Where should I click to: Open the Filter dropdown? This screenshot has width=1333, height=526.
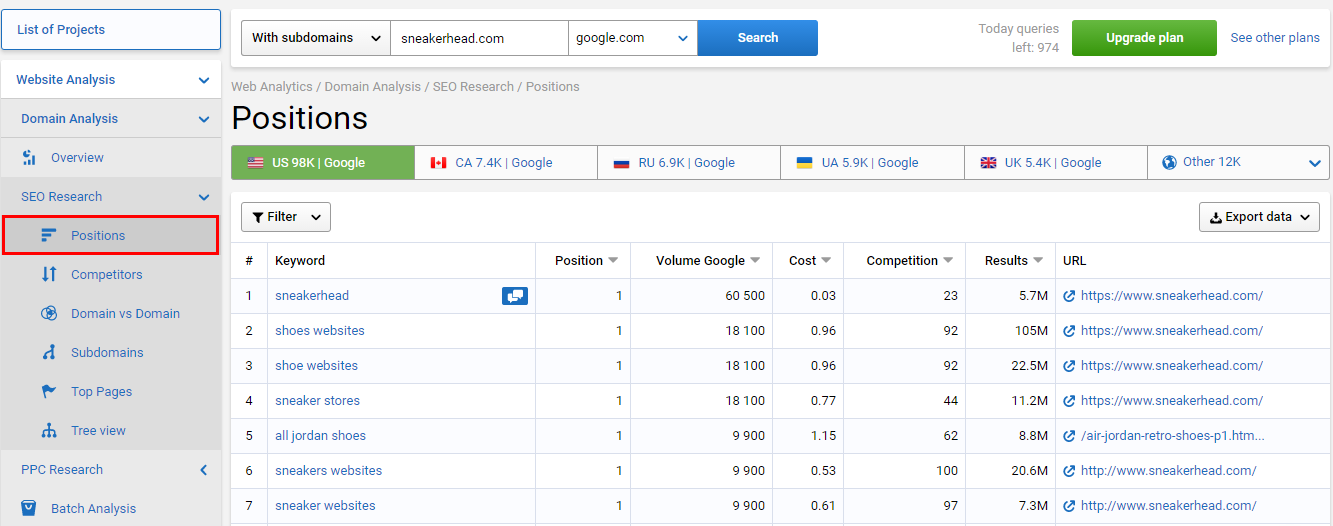[286, 217]
